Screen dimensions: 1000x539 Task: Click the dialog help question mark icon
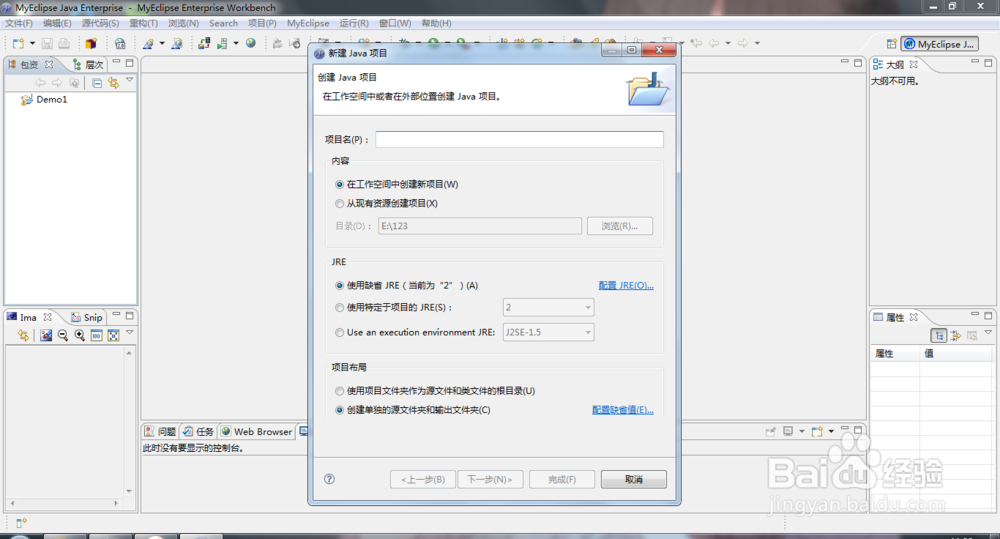(x=329, y=479)
